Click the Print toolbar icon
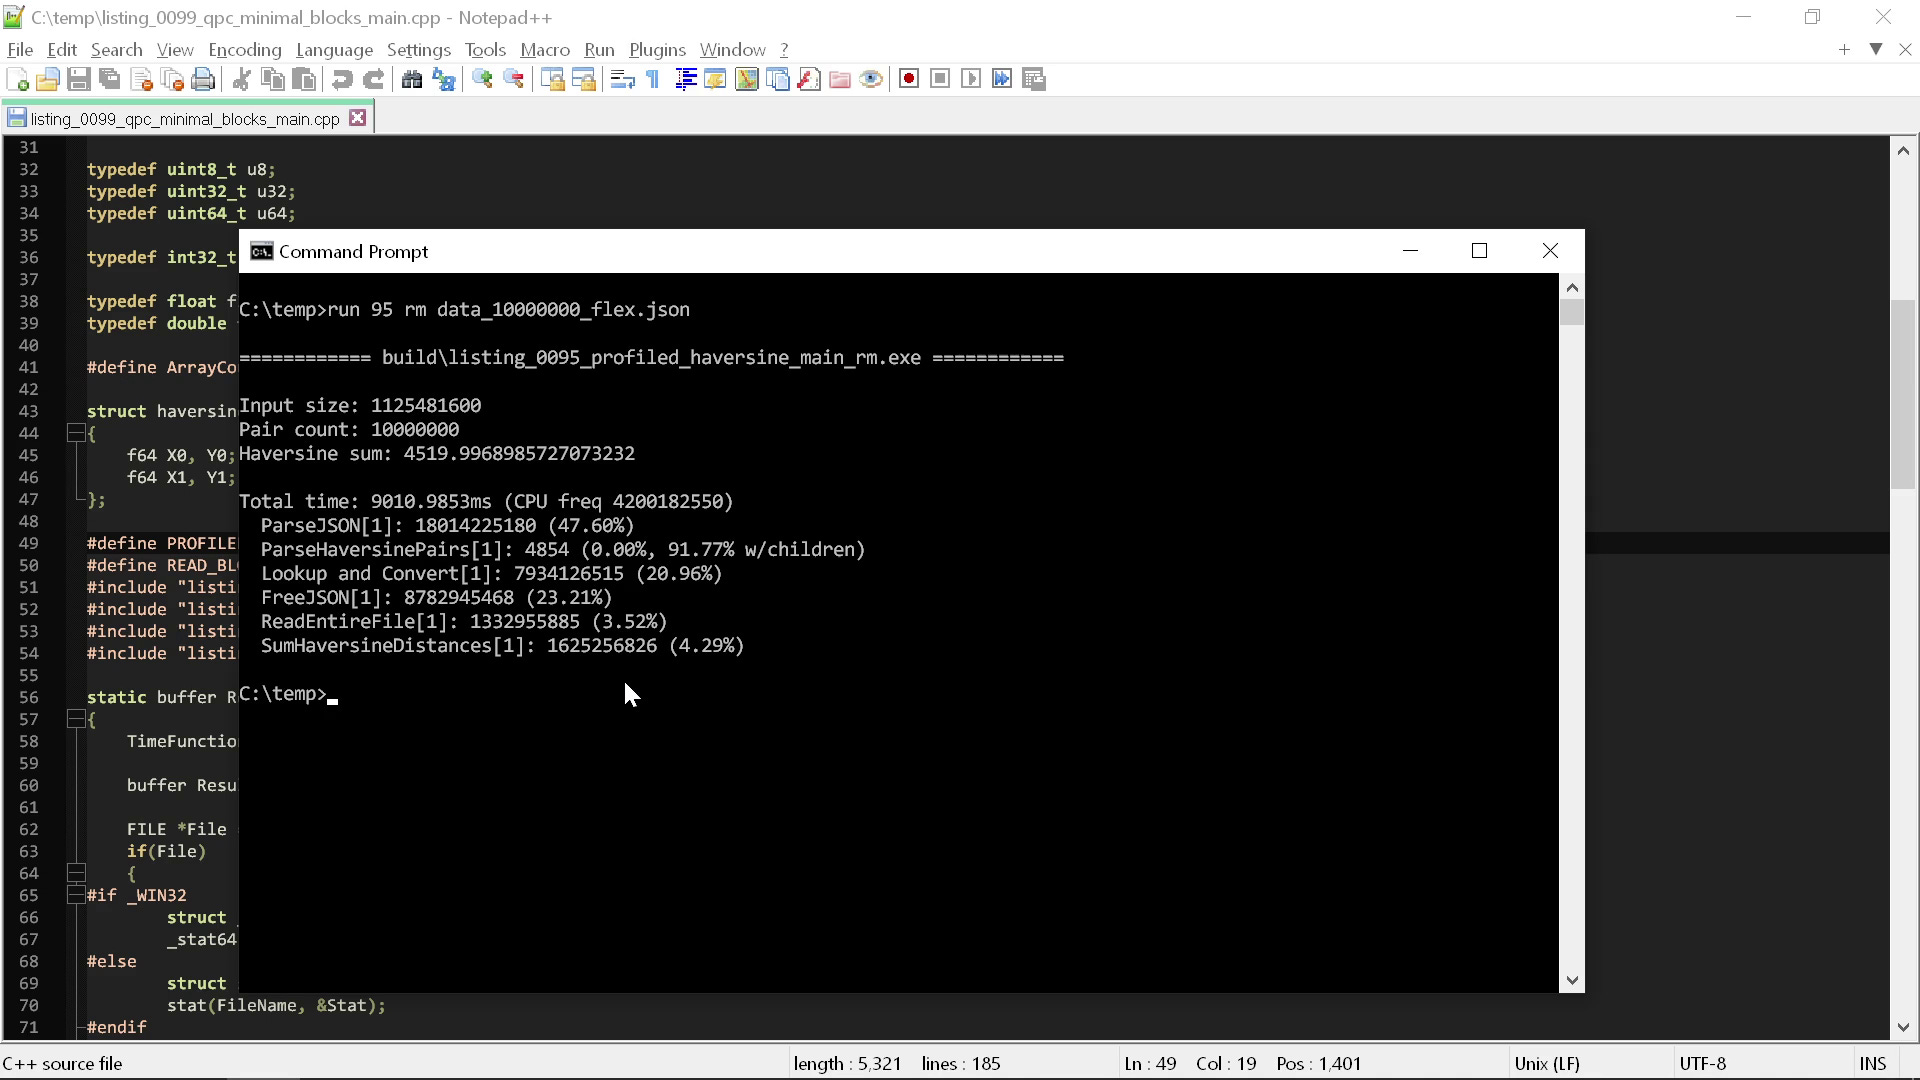The height and width of the screenshot is (1080, 1920). (202, 78)
